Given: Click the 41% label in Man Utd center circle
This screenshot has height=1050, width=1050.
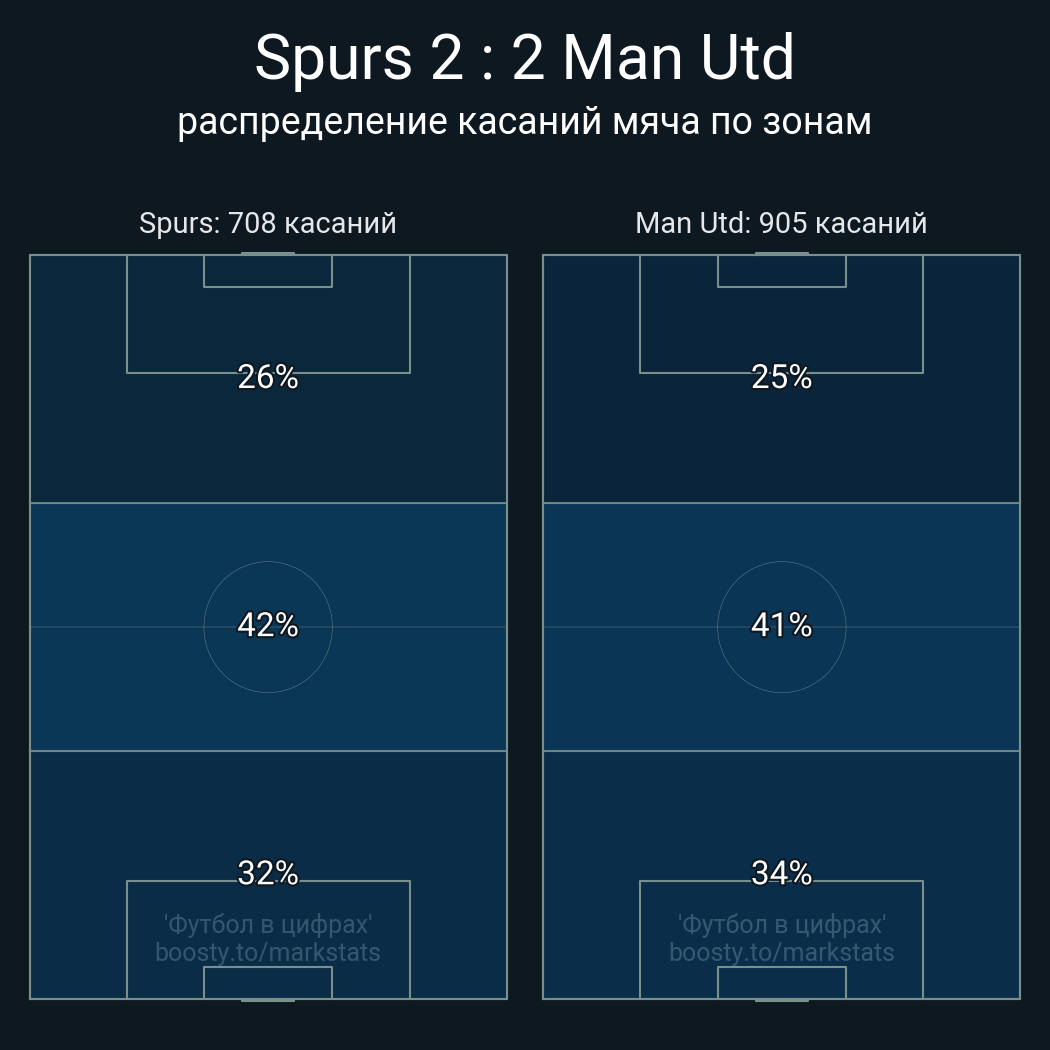Looking at the screenshot, I should [781, 625].
